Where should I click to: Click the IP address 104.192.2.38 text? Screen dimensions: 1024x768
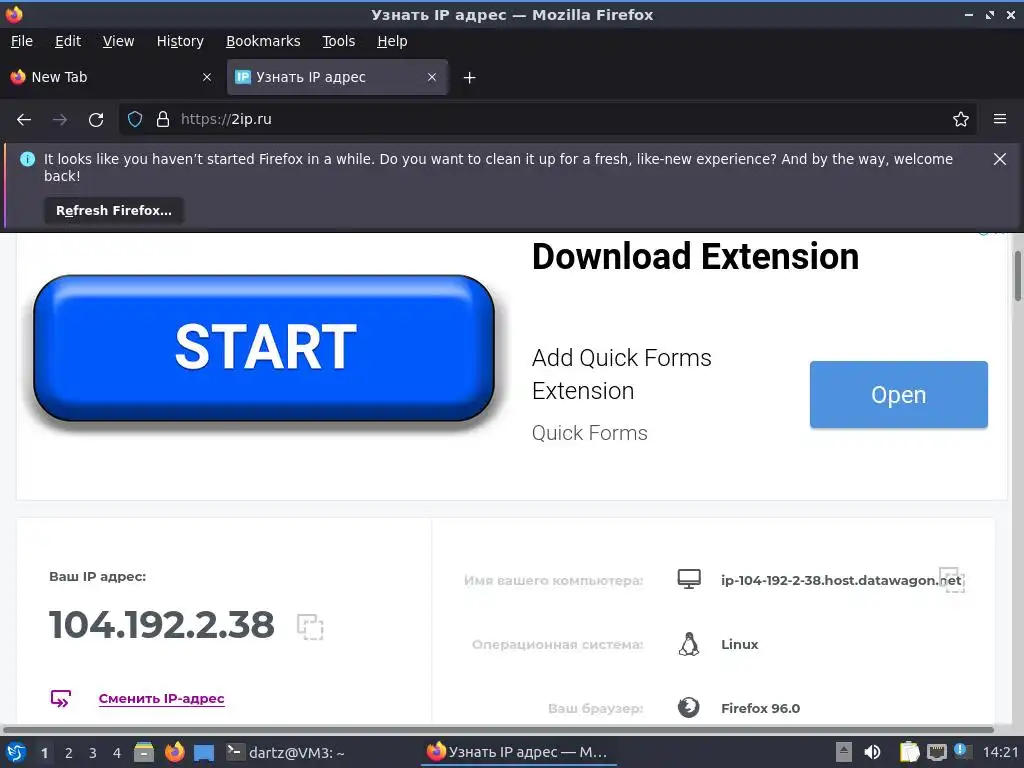pyautogui.click(x=161, y=625)
